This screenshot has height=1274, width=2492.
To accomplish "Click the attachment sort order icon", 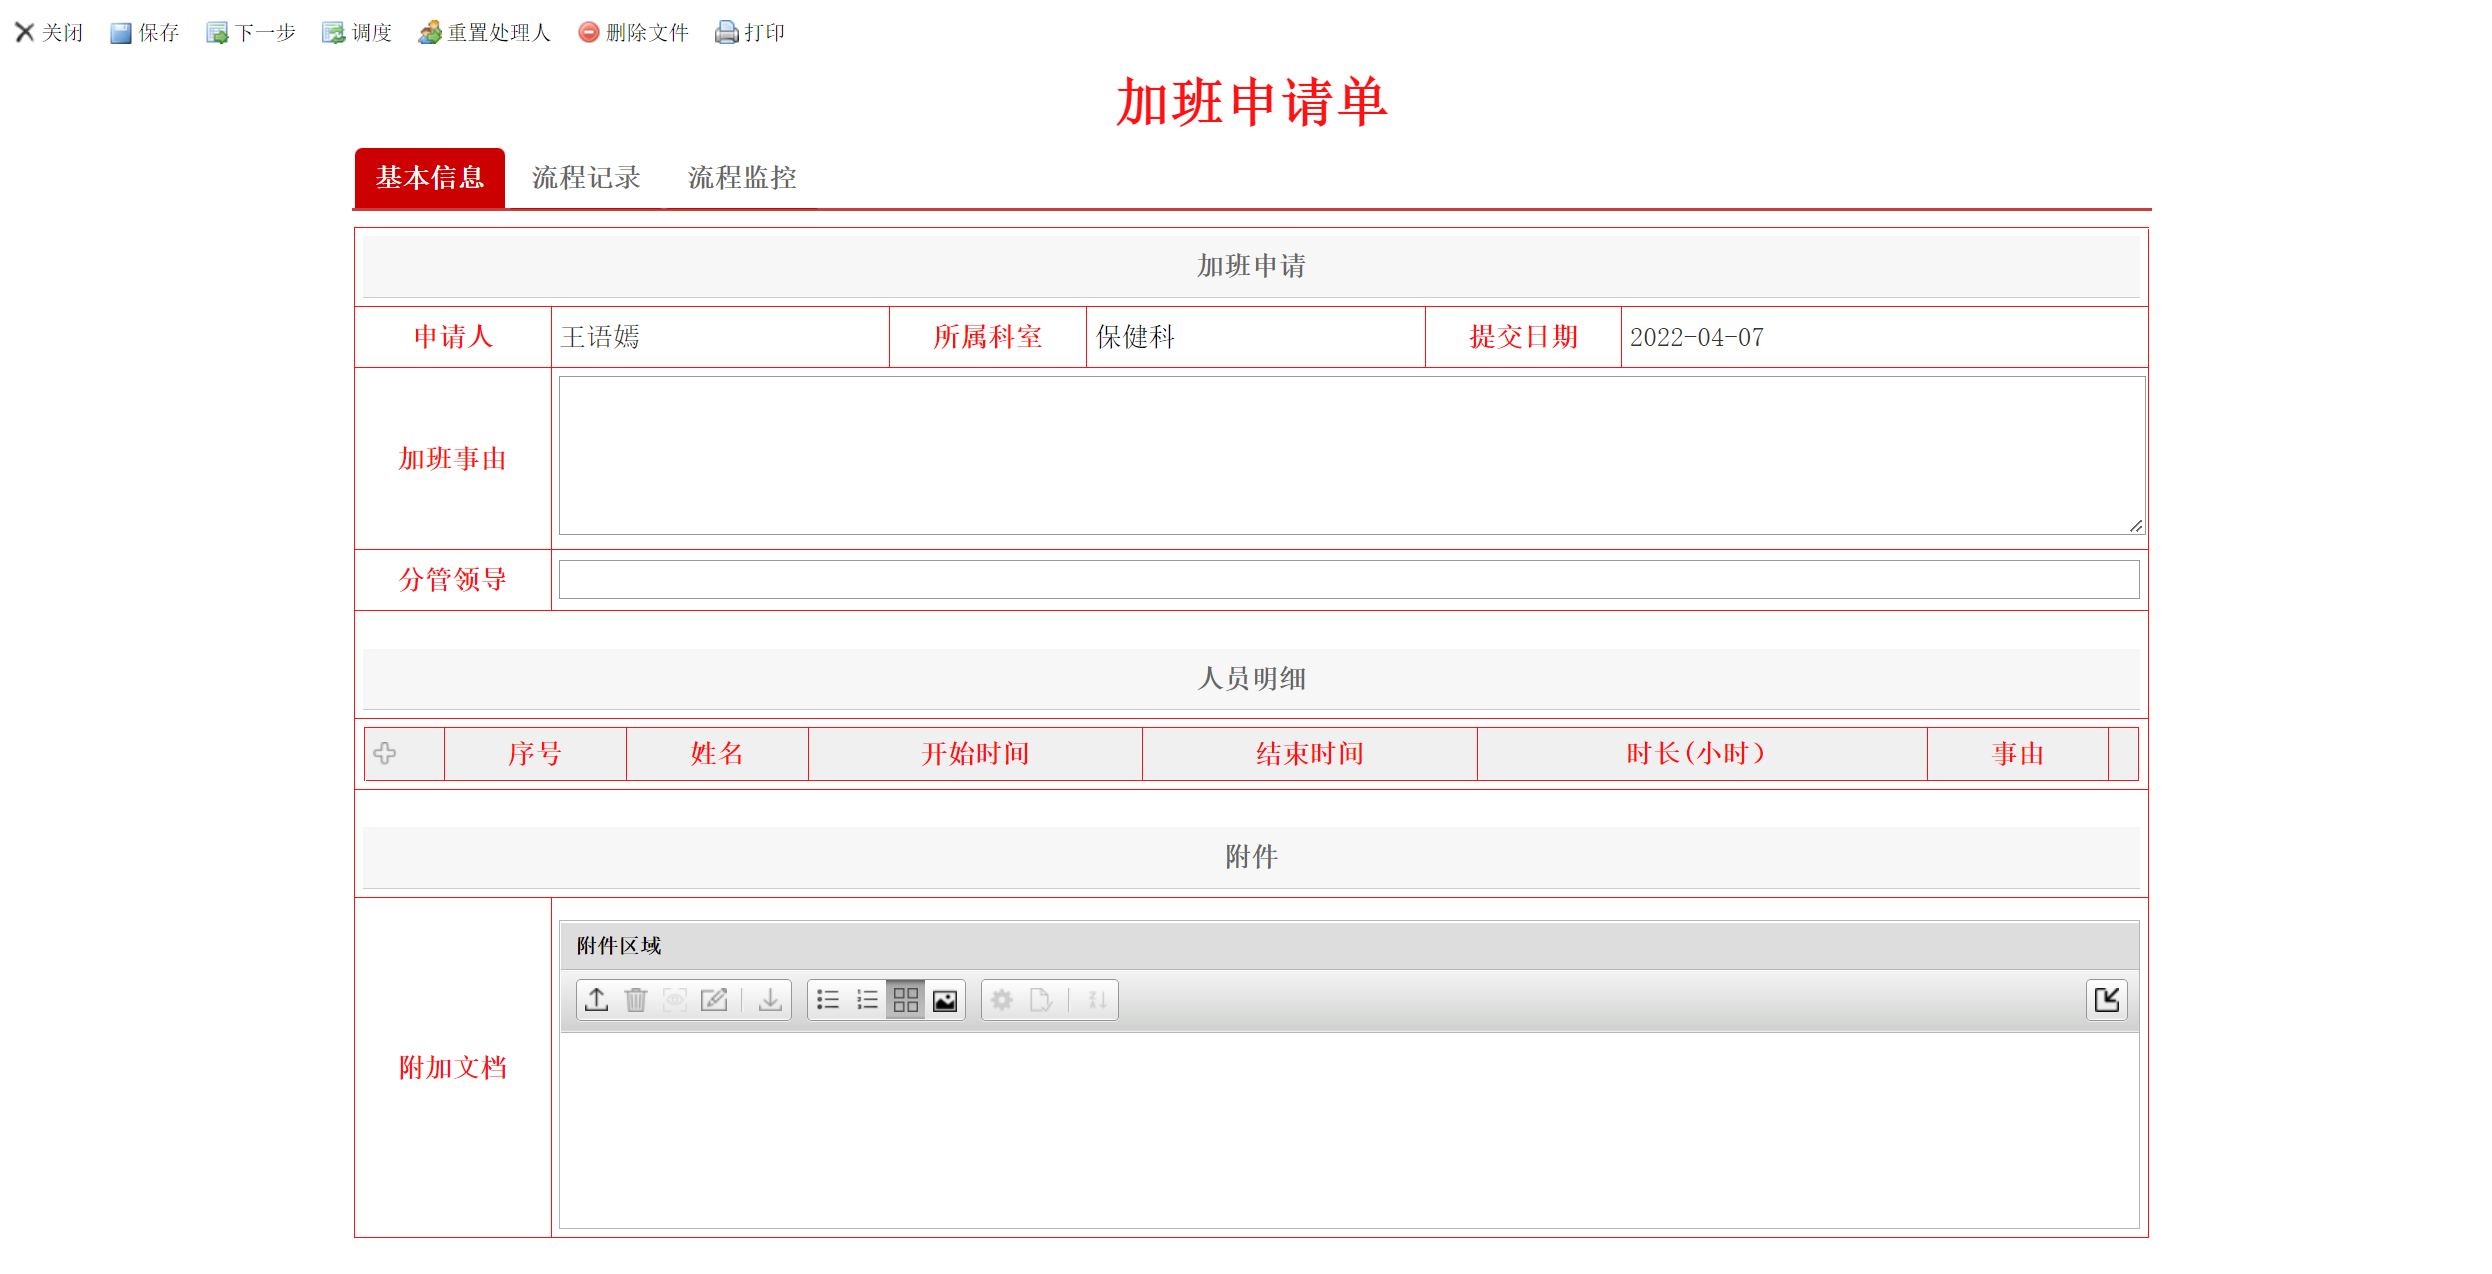I will [1097, 1000].
